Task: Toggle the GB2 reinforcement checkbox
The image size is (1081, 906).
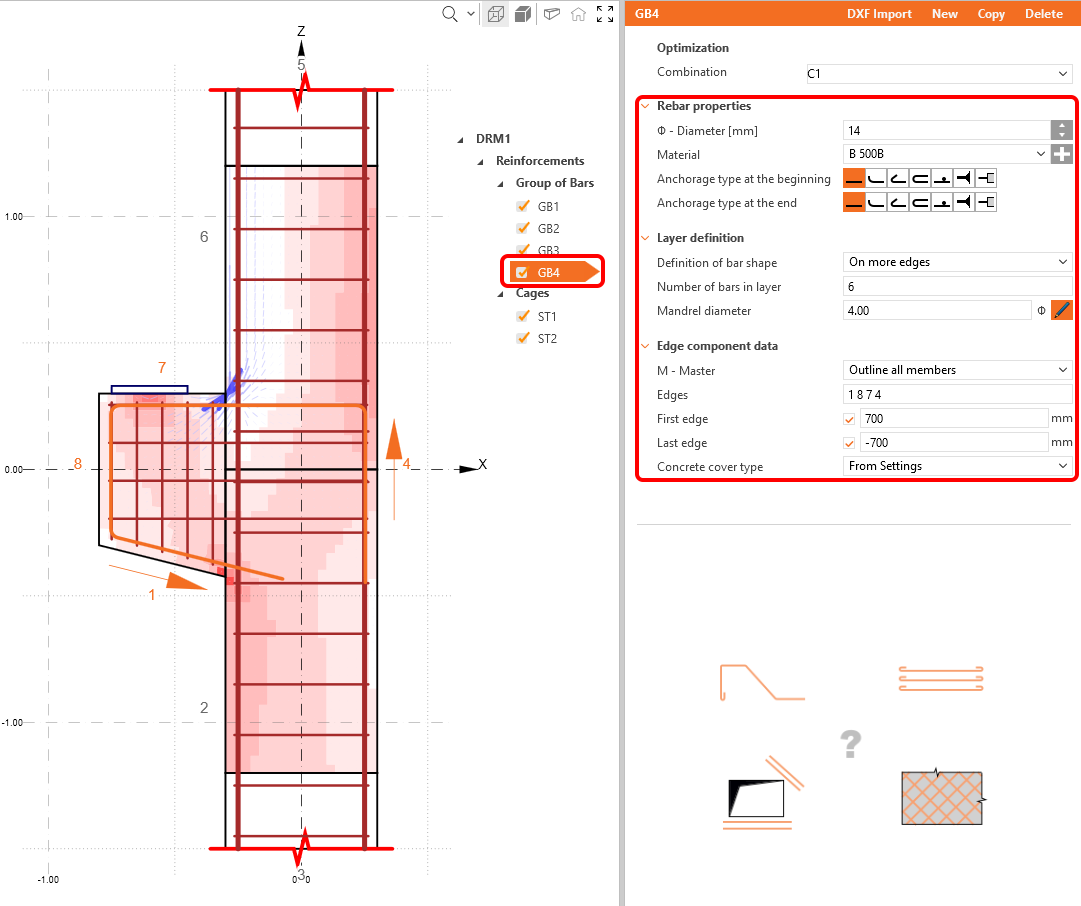Action: 521,228
